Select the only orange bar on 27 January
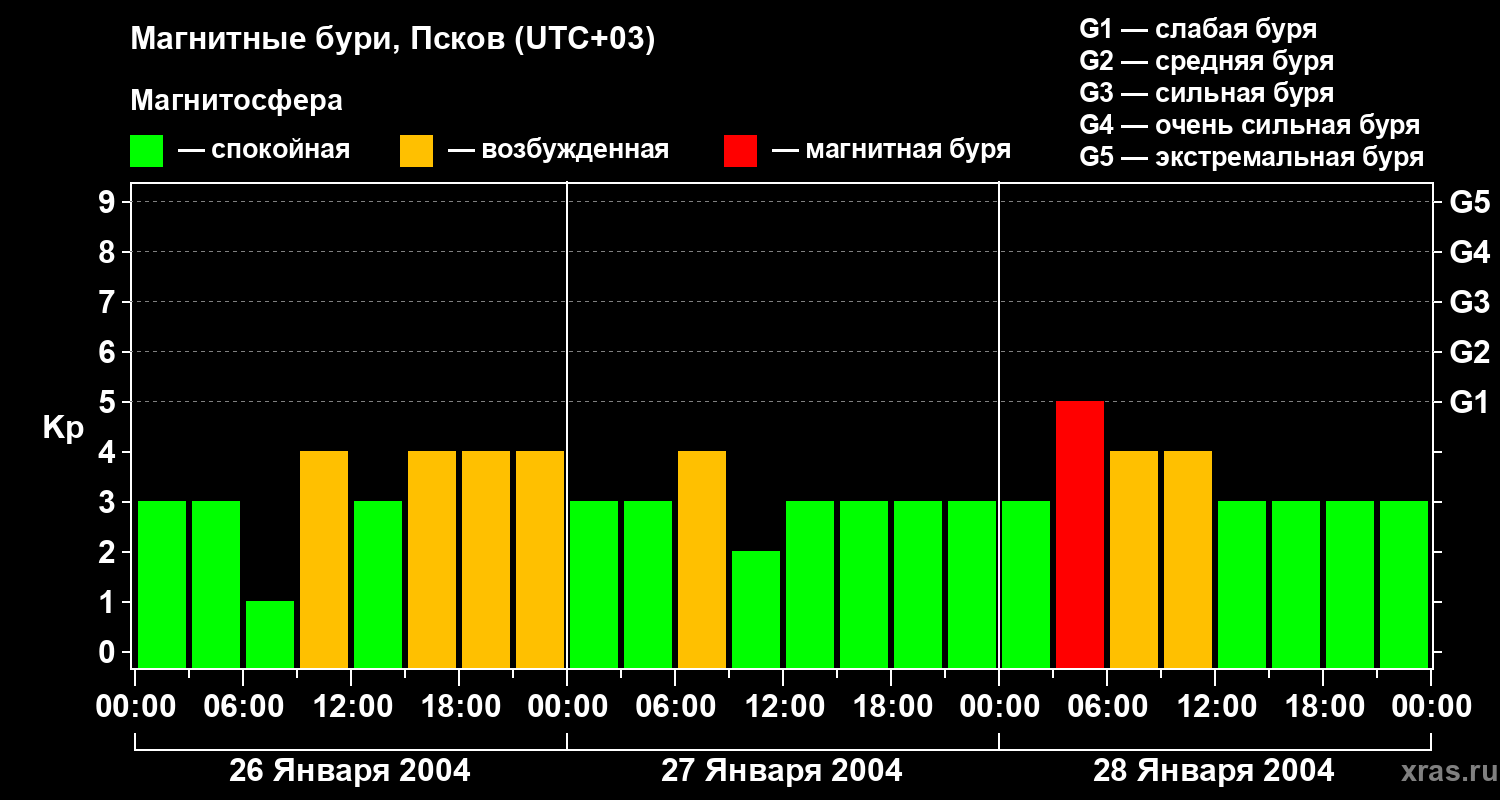 [x=702, y=559]
